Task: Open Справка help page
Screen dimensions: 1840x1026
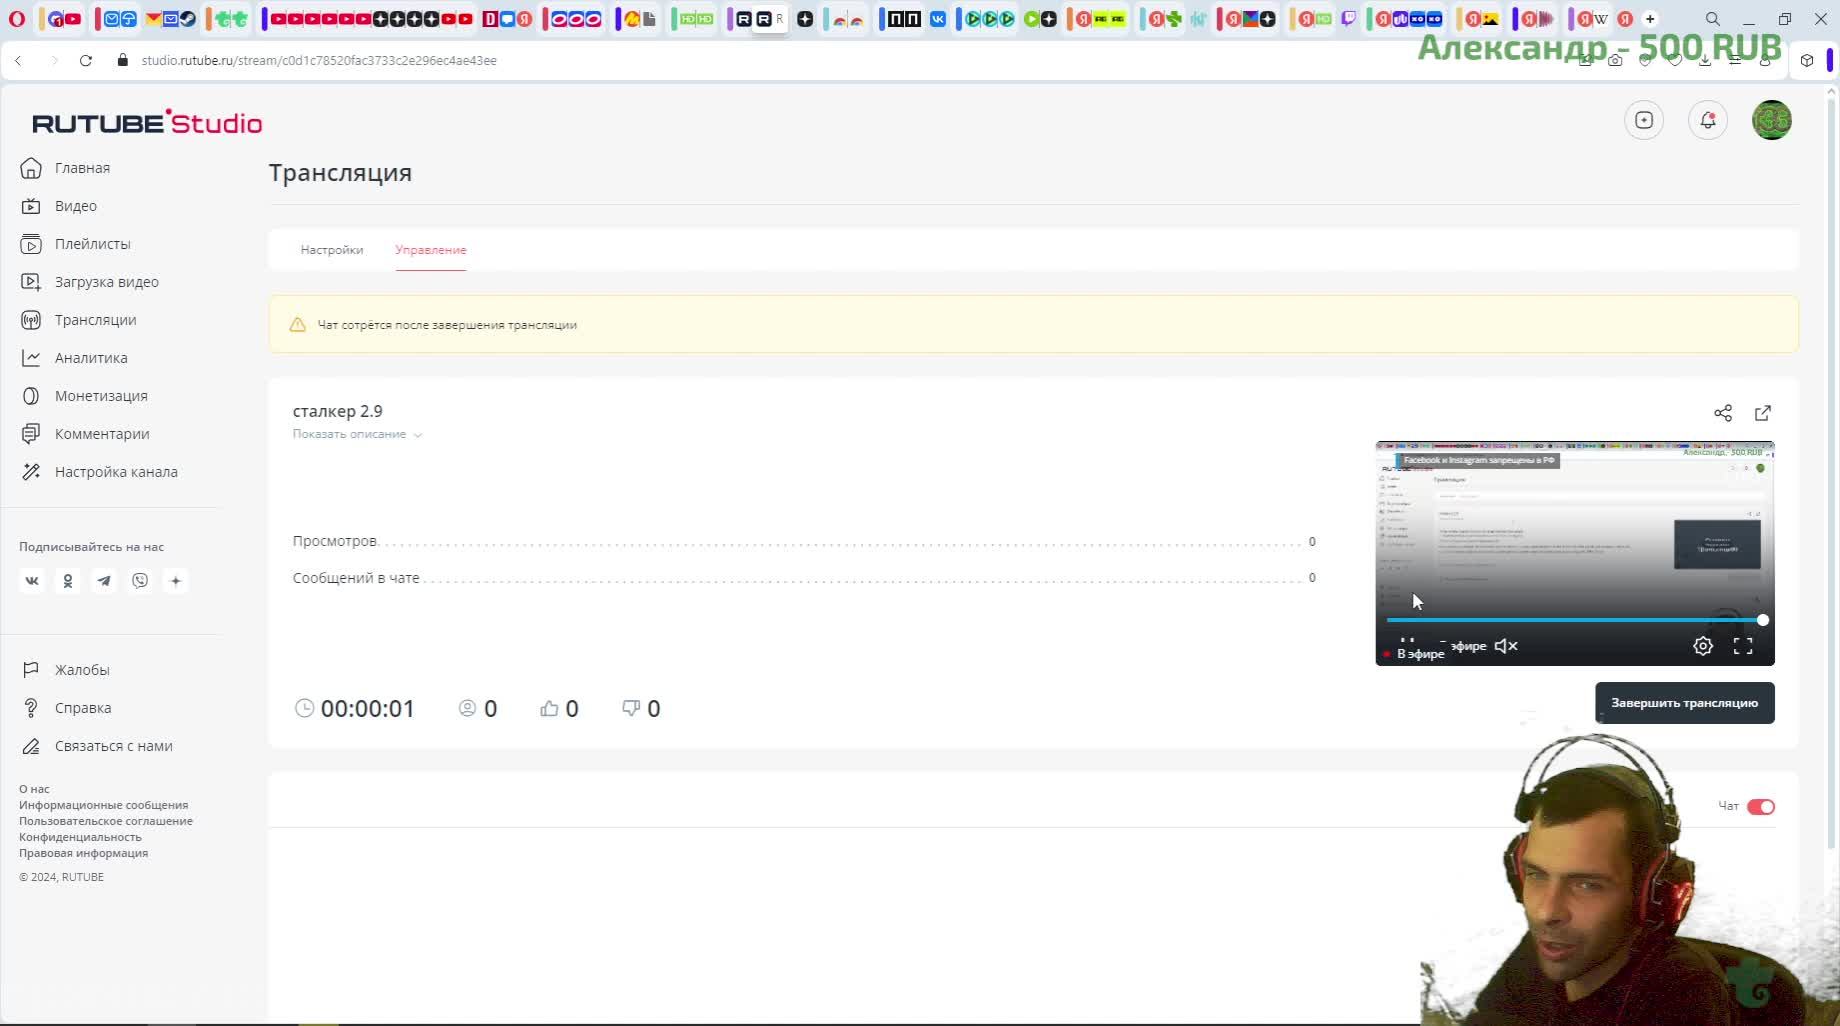Action: 83,708
